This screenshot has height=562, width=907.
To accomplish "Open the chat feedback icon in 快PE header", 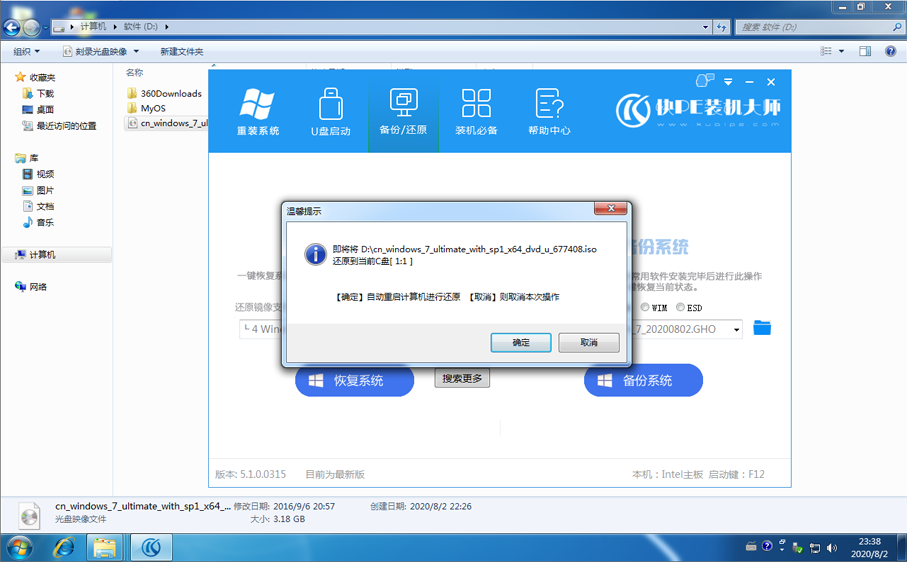I will pyautogui.click(x=705, y=80).
